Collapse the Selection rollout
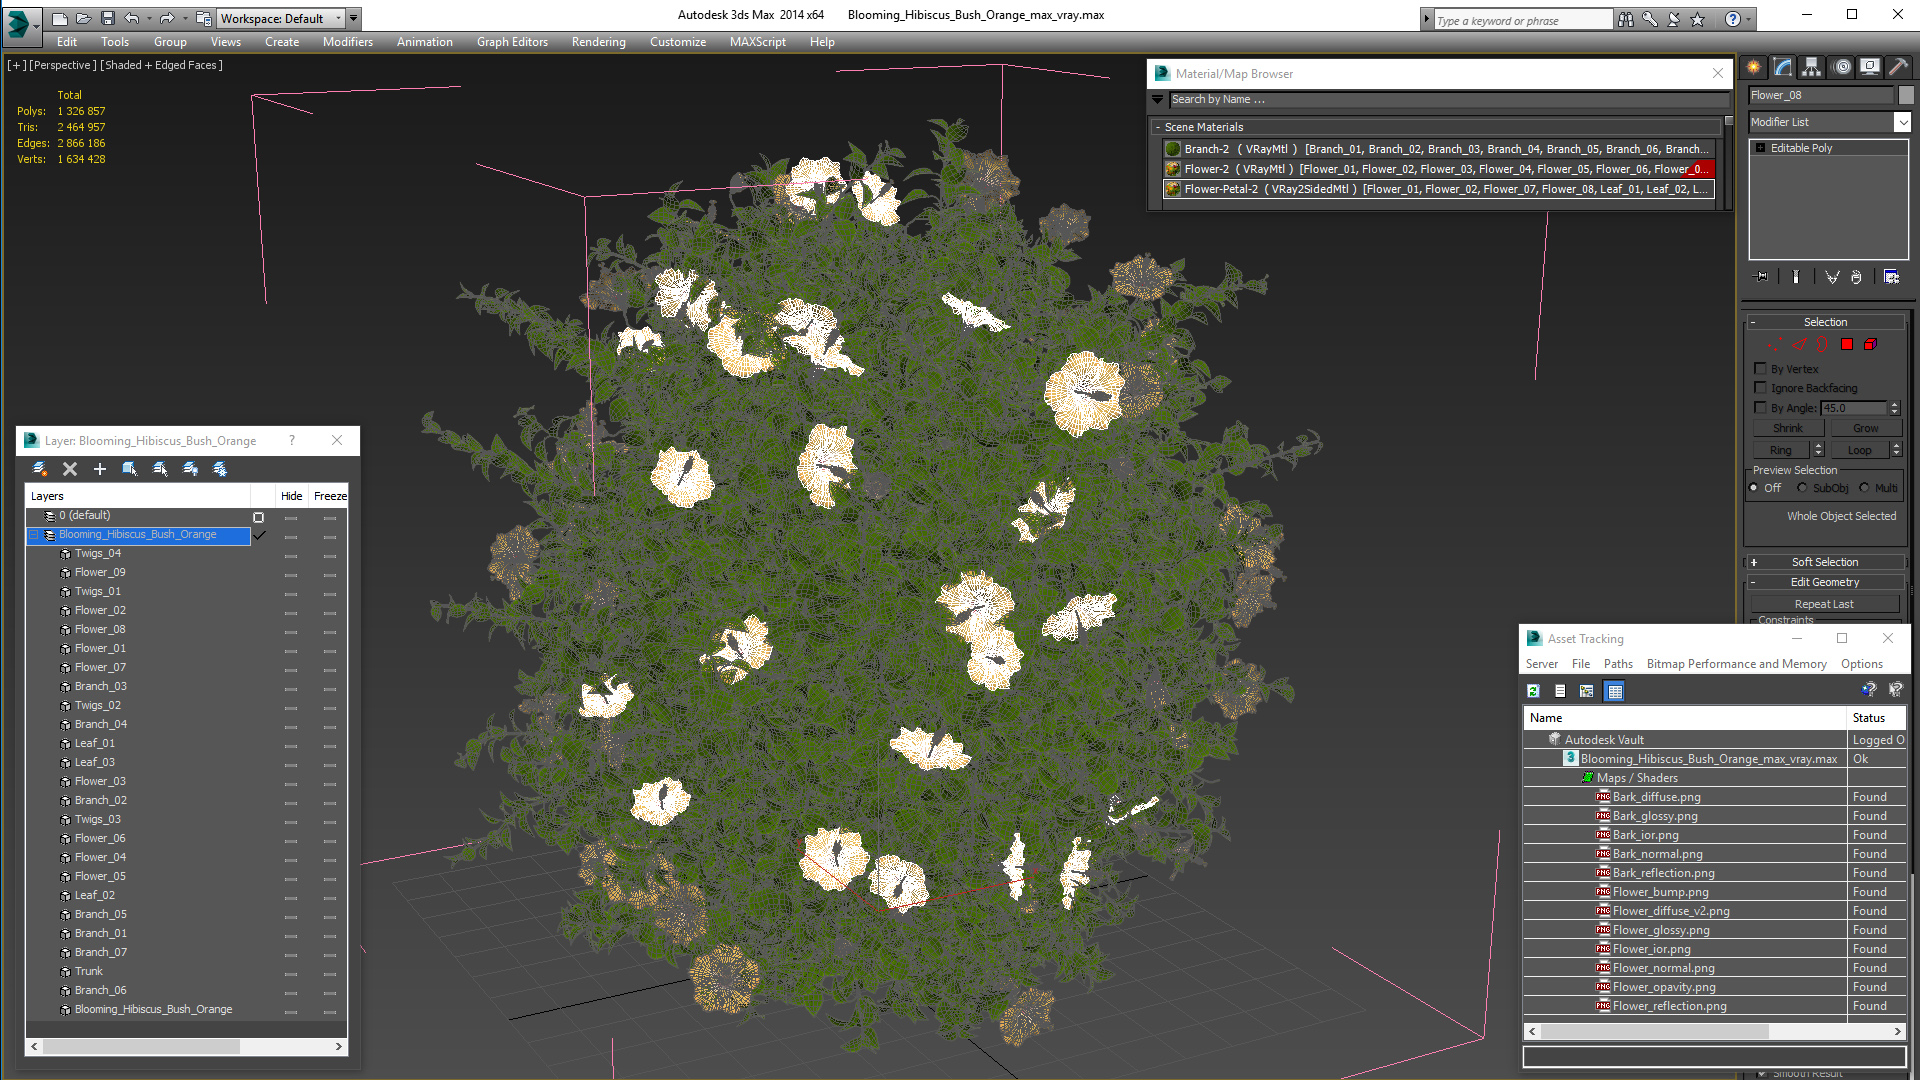This screenshot has width=1920, height=1080. point(1825,322)
